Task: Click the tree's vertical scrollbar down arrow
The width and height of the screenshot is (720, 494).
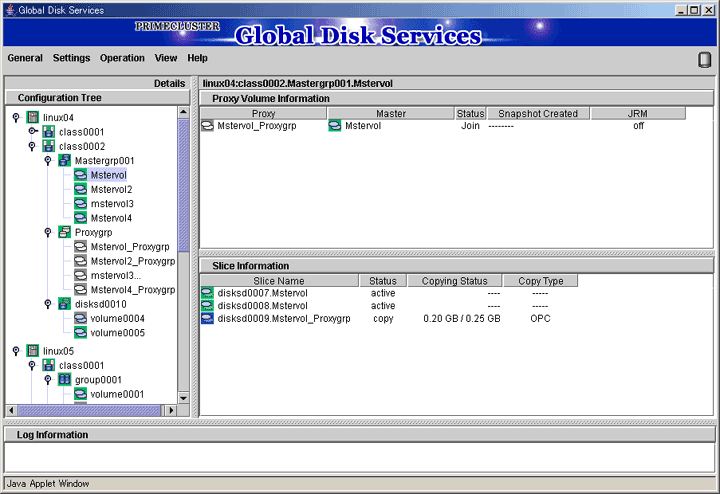Action: coord(183,398)
